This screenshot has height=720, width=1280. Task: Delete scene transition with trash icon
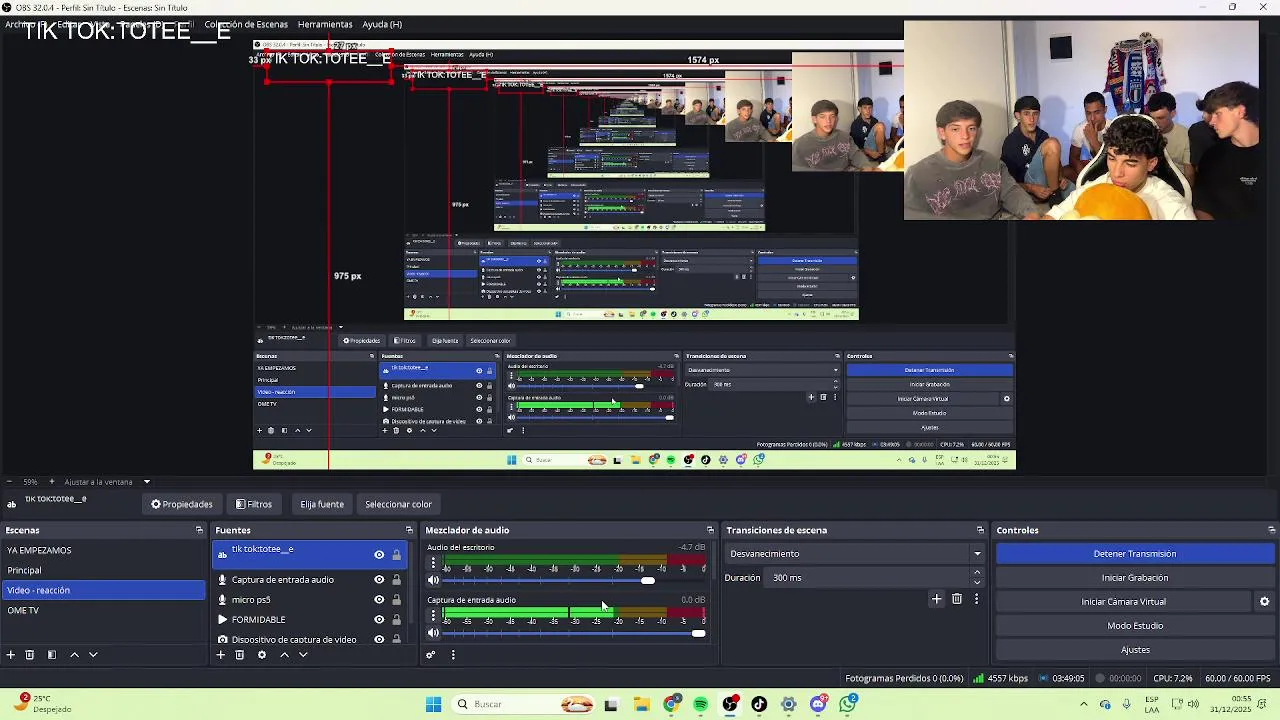tap(957, 599)
